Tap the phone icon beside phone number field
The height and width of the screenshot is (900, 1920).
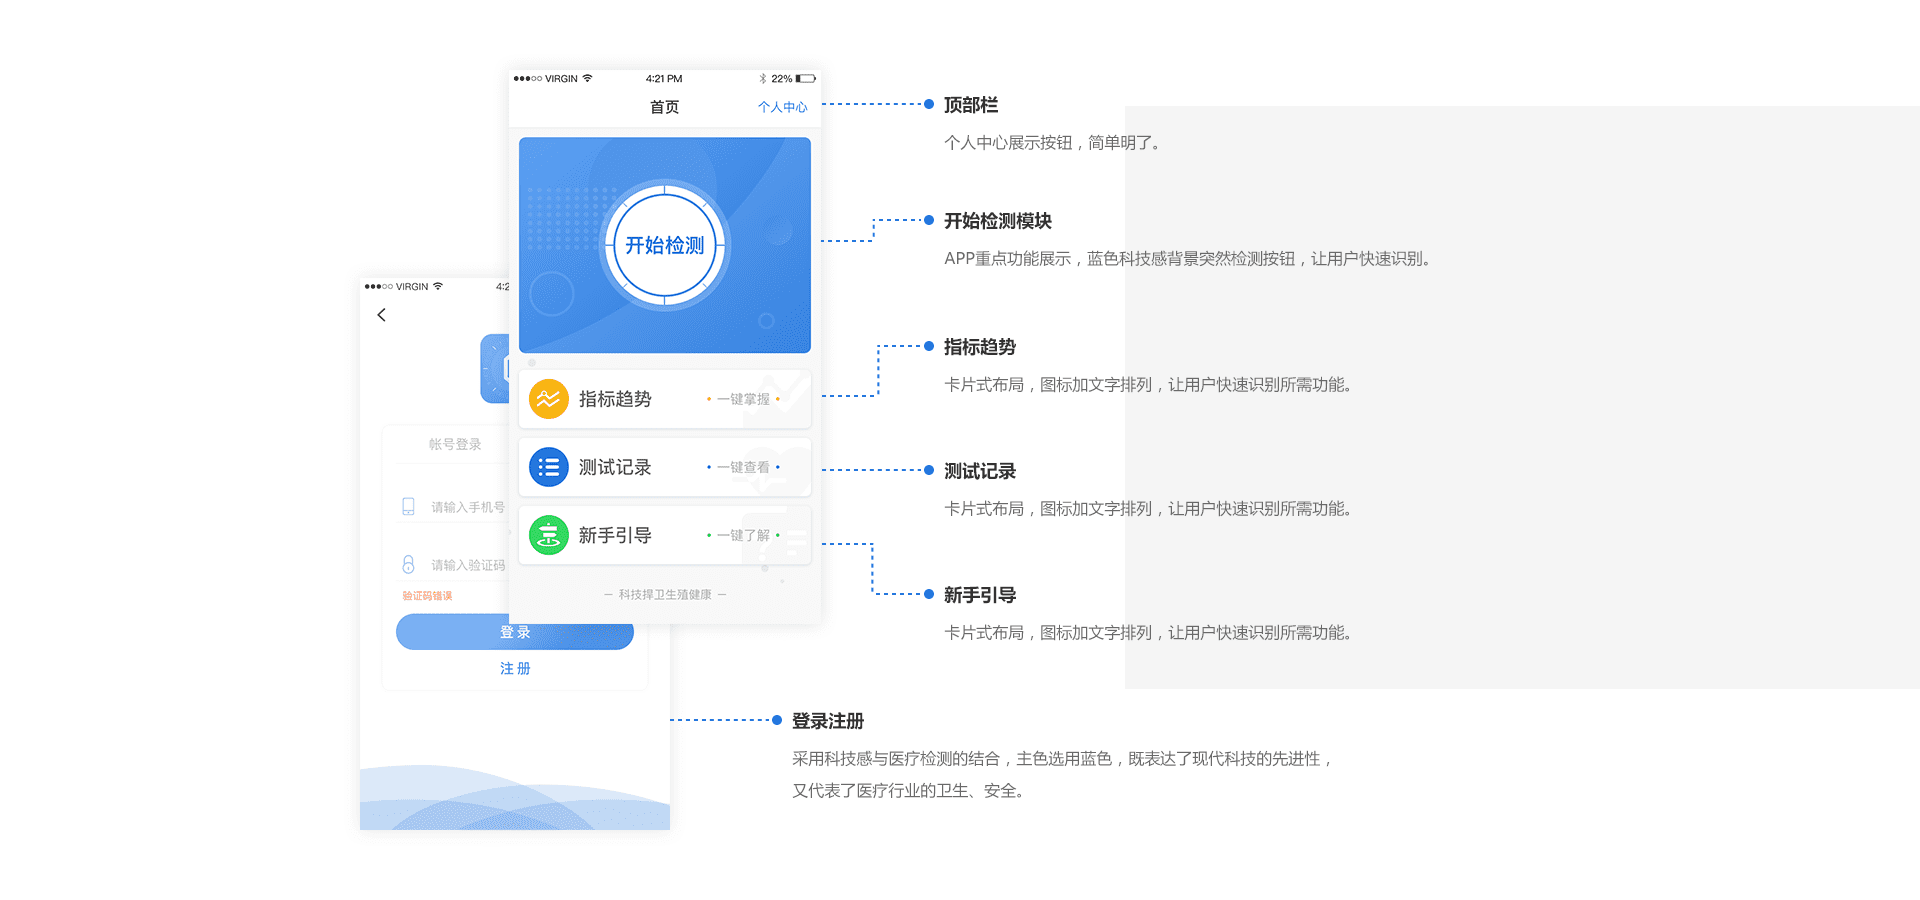[408, 507]
